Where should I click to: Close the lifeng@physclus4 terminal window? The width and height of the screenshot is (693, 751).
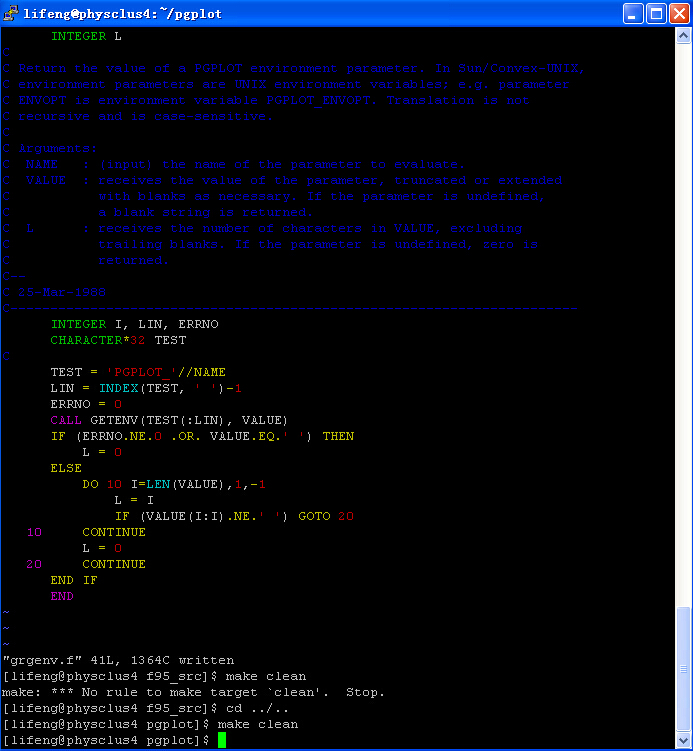pos(680,13)
